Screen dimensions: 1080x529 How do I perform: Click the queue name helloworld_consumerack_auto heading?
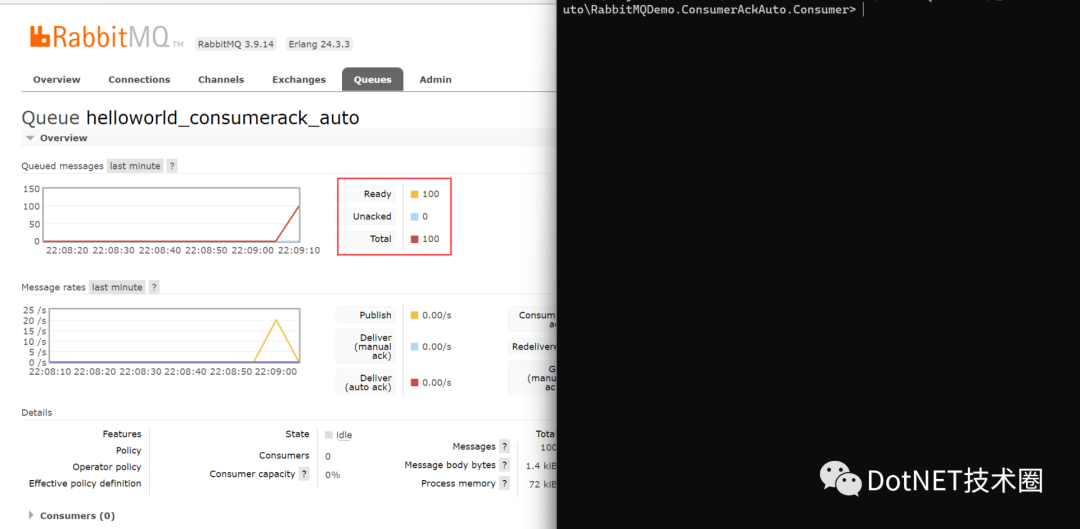click(x=222, y=118)
